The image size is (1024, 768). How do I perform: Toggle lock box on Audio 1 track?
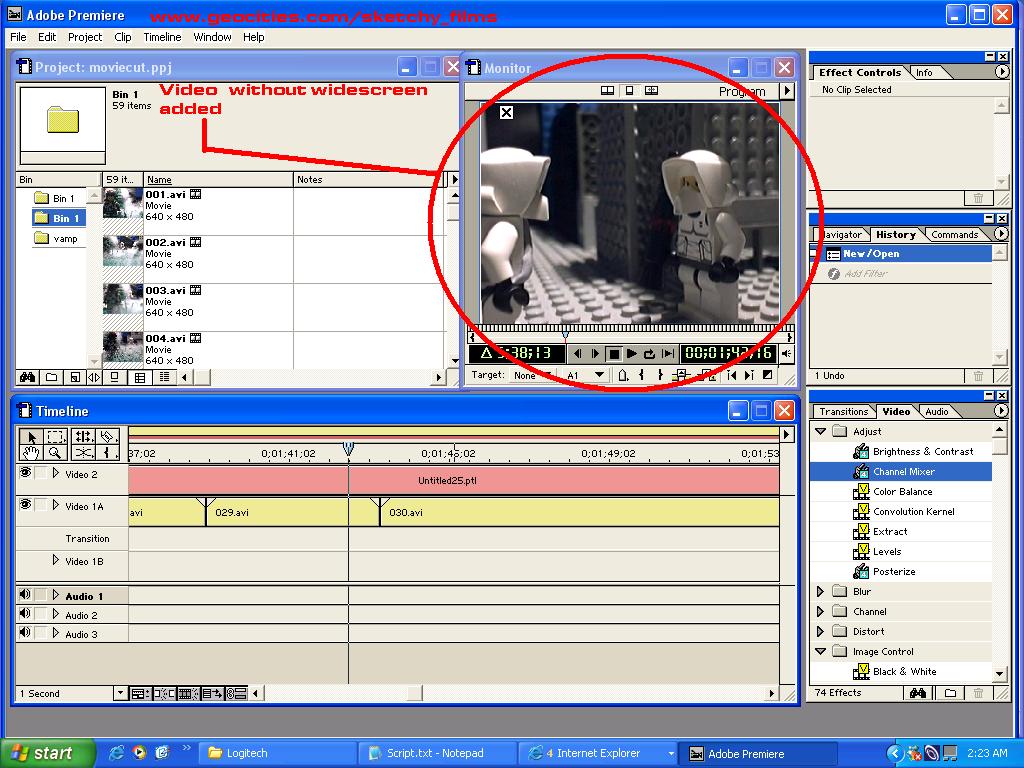click(42, 595)
